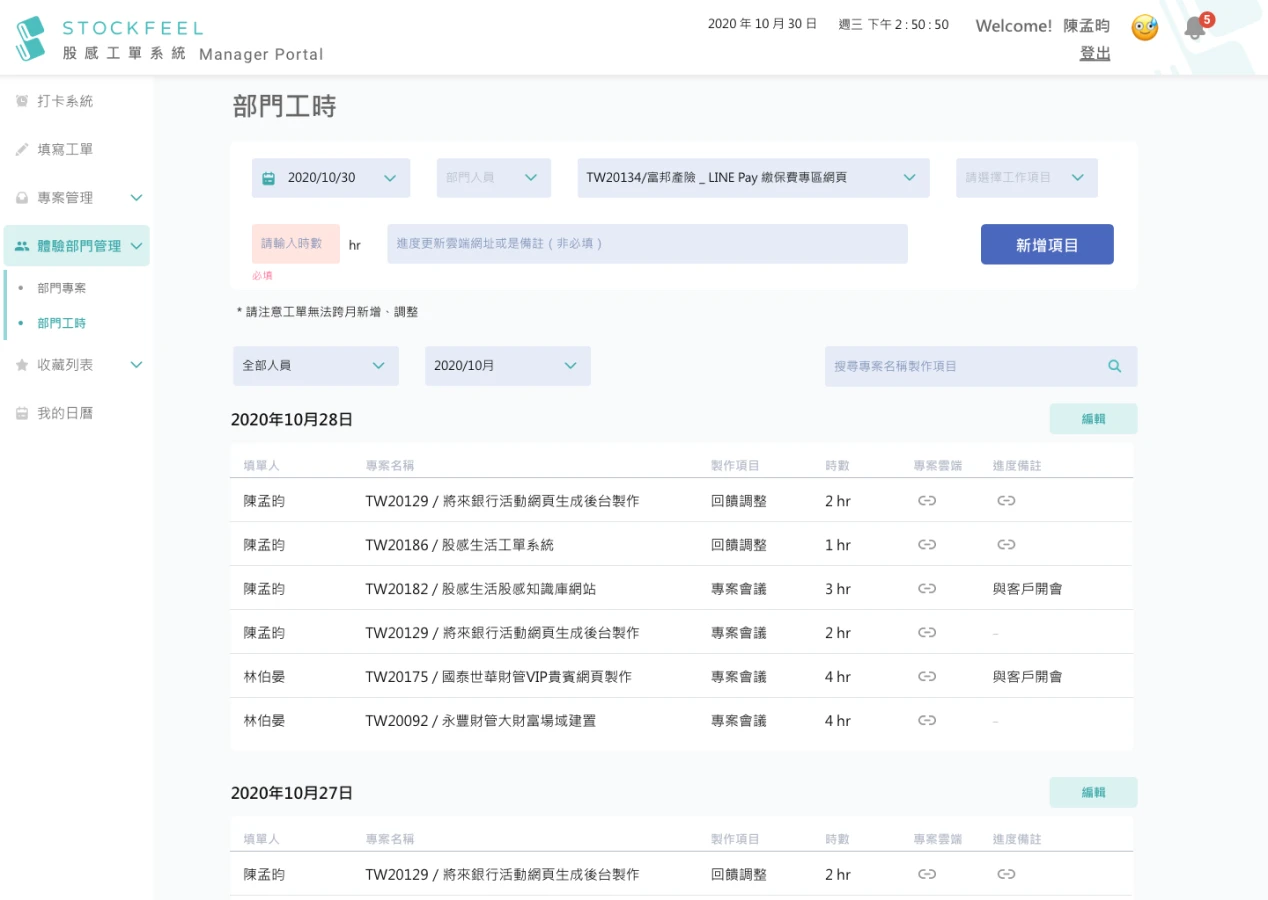Open the 專案雲端 link icon for TW20186 row
The height and width of the screenshot is (900, 1268).
click(x=927, y=545)
